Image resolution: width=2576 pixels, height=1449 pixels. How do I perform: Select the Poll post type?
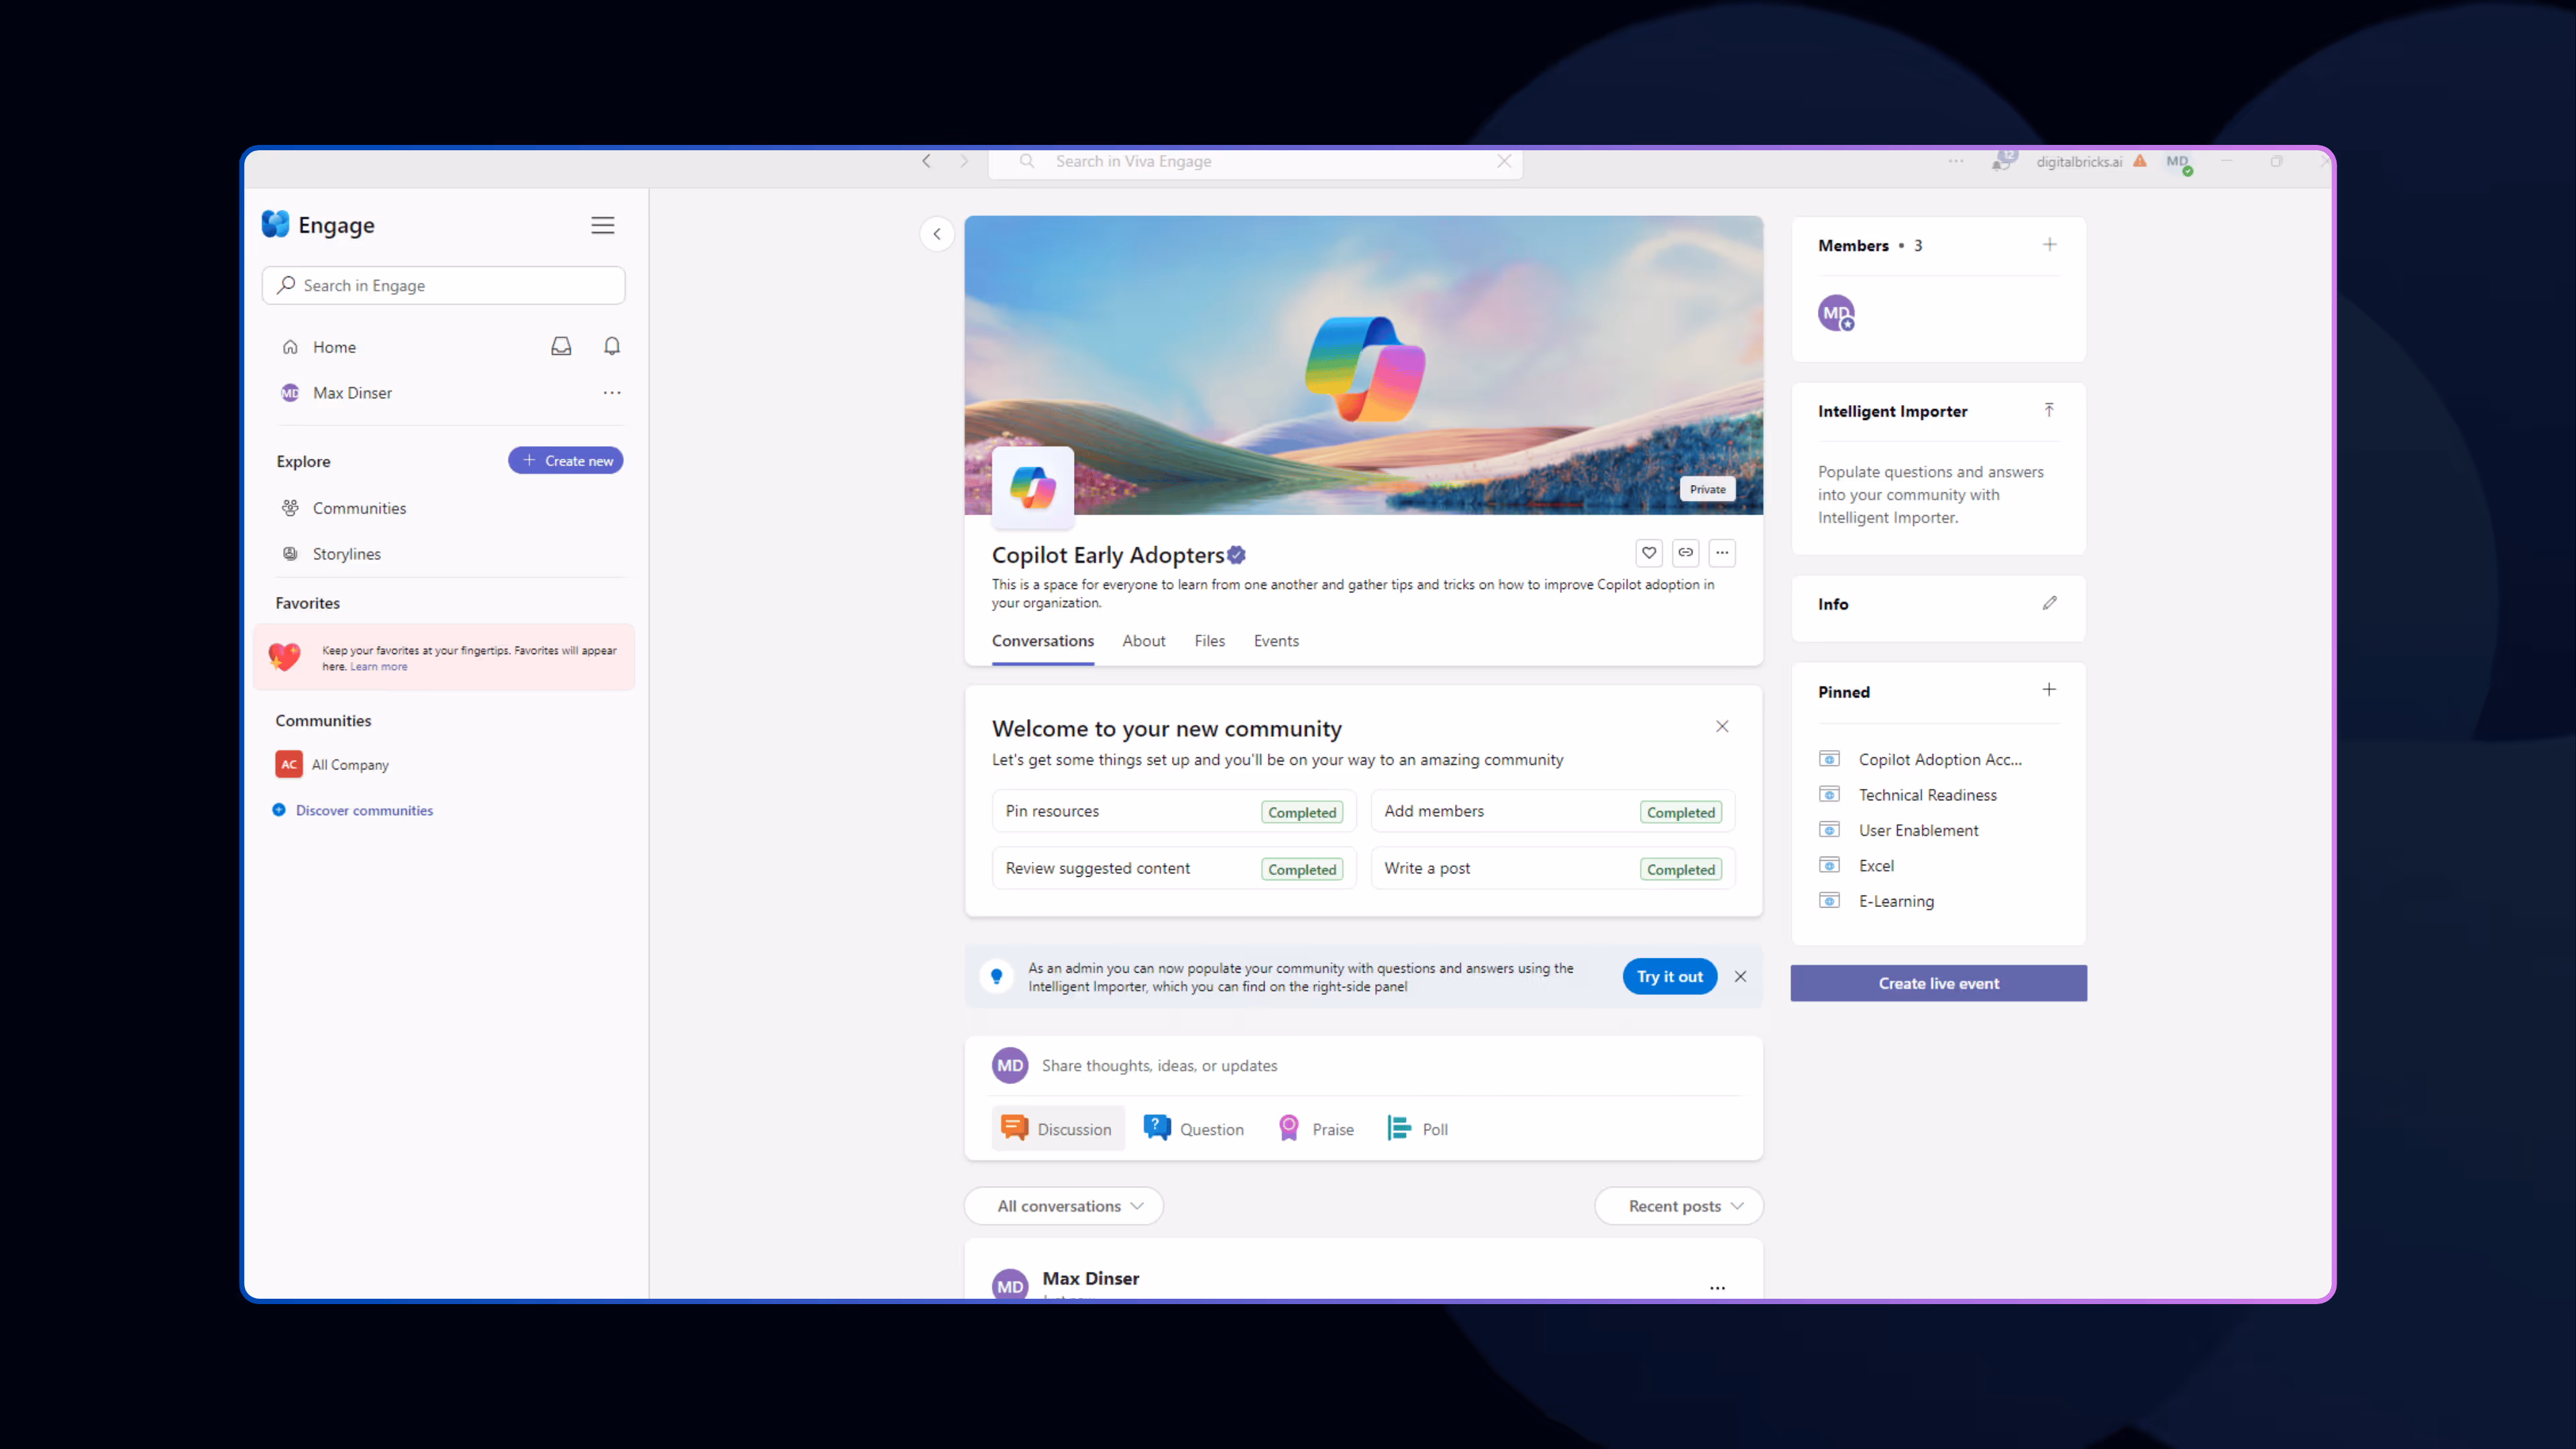point(1418,1129)
